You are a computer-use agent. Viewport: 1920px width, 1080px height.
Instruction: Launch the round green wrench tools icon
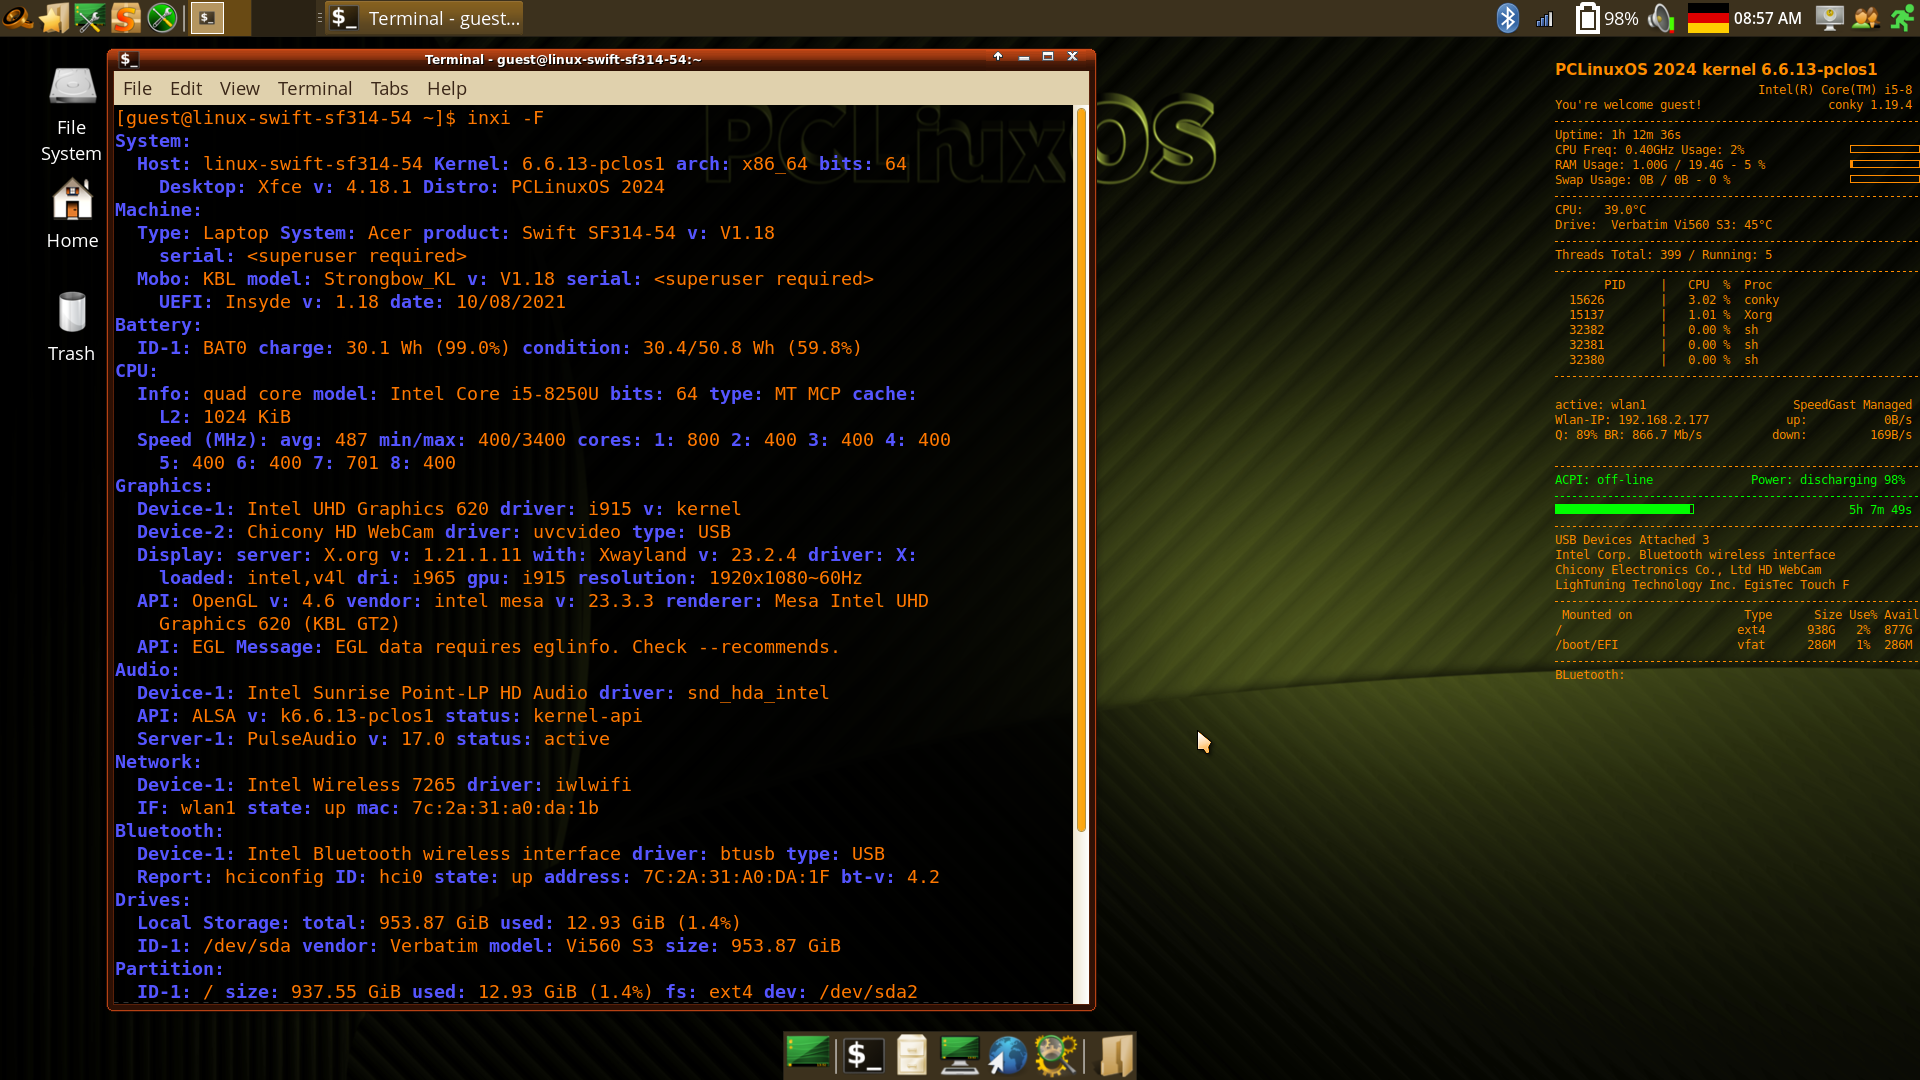[162, 17]
